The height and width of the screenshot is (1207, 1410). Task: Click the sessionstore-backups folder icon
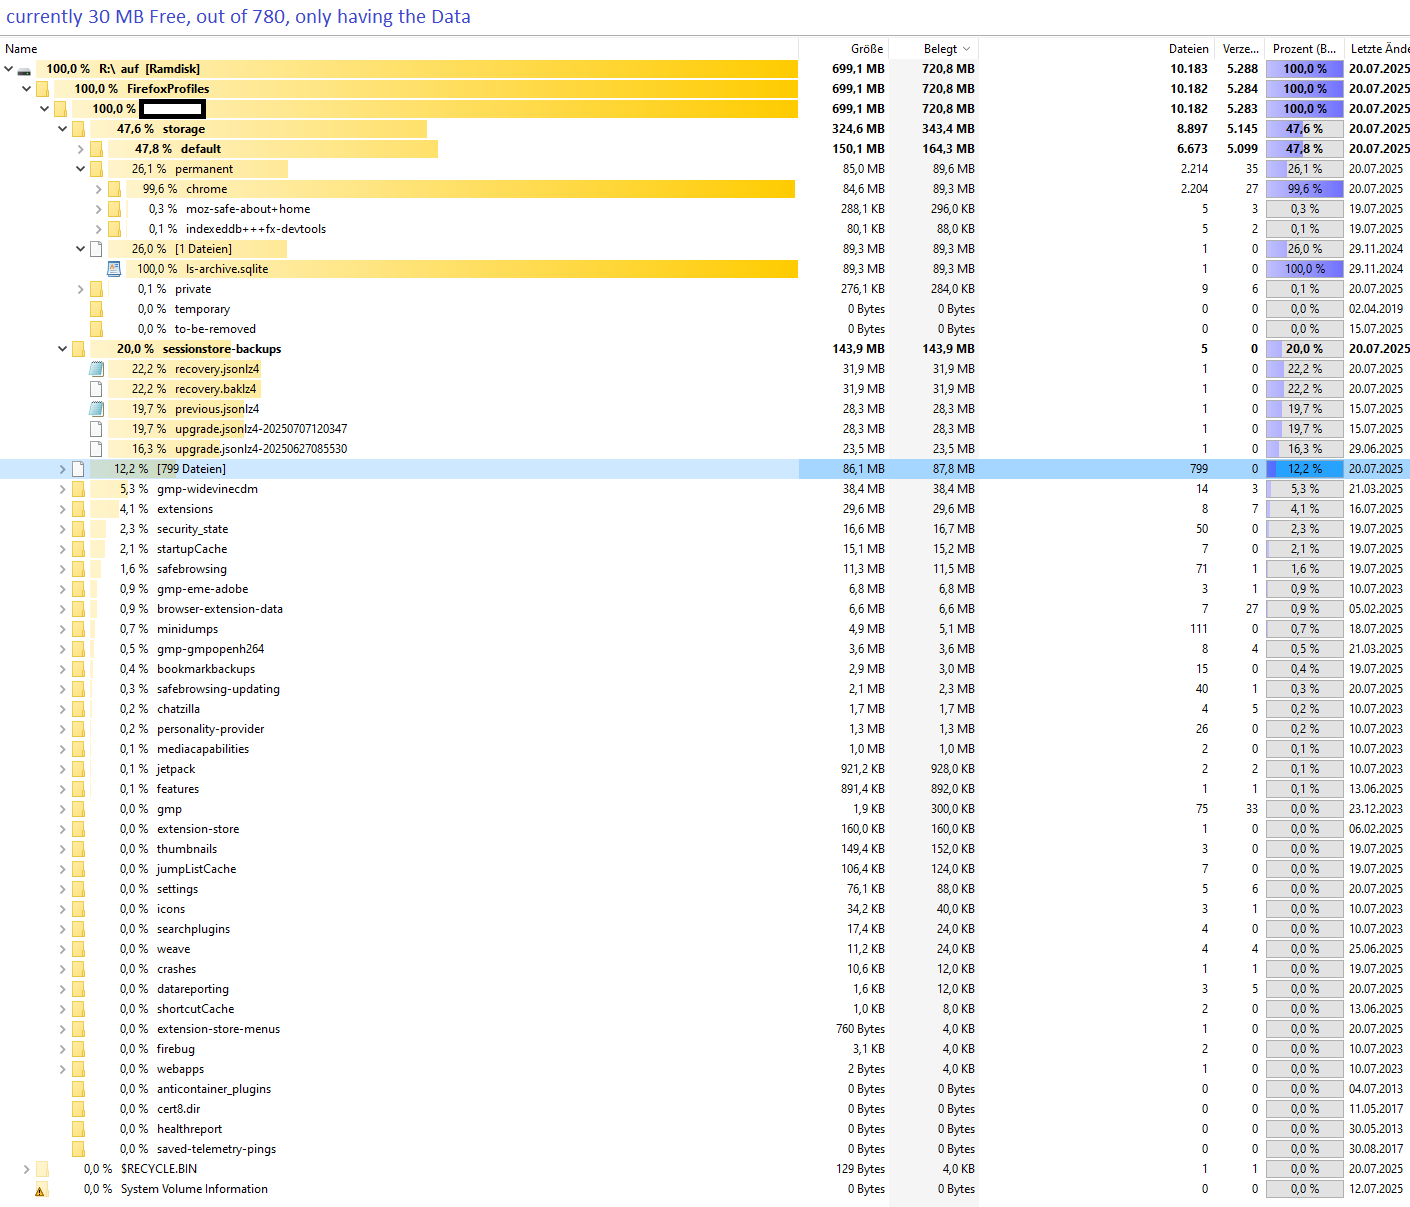tap(78, 349)
